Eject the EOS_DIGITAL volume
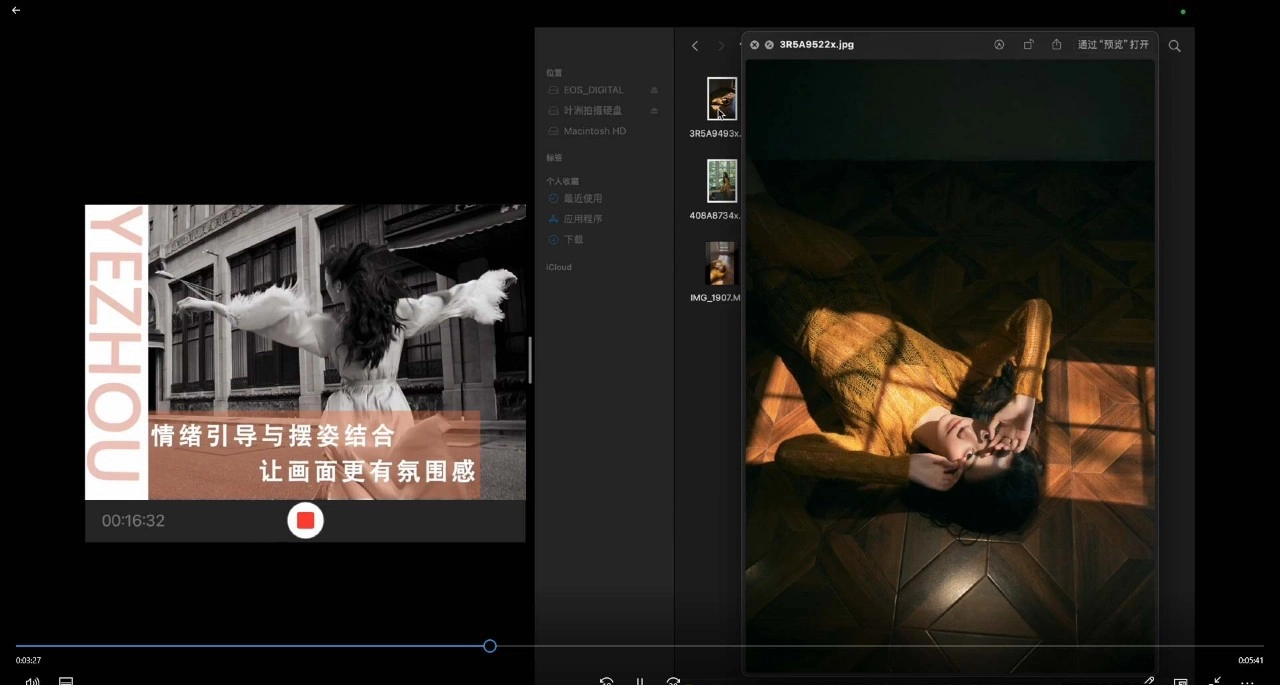The image size is (1280, 685). click(x=654, y=90)
